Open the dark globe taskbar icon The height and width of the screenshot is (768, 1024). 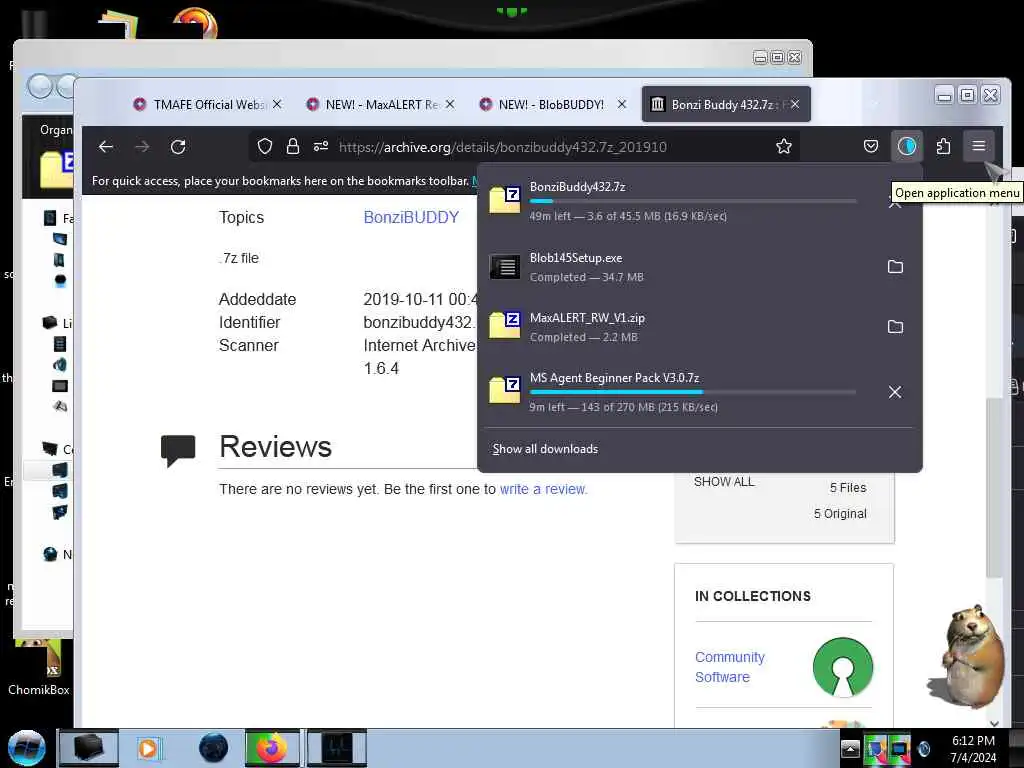coord(214,748)
